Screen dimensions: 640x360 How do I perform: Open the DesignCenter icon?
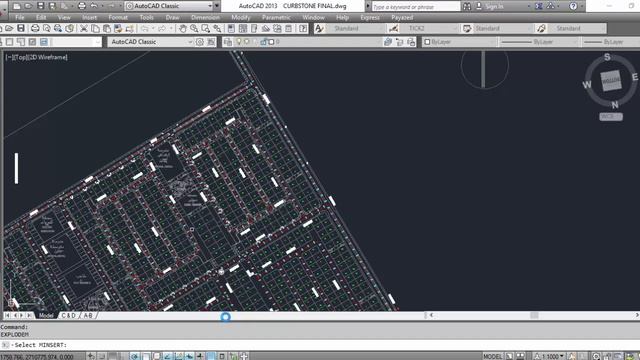point(243,28)
